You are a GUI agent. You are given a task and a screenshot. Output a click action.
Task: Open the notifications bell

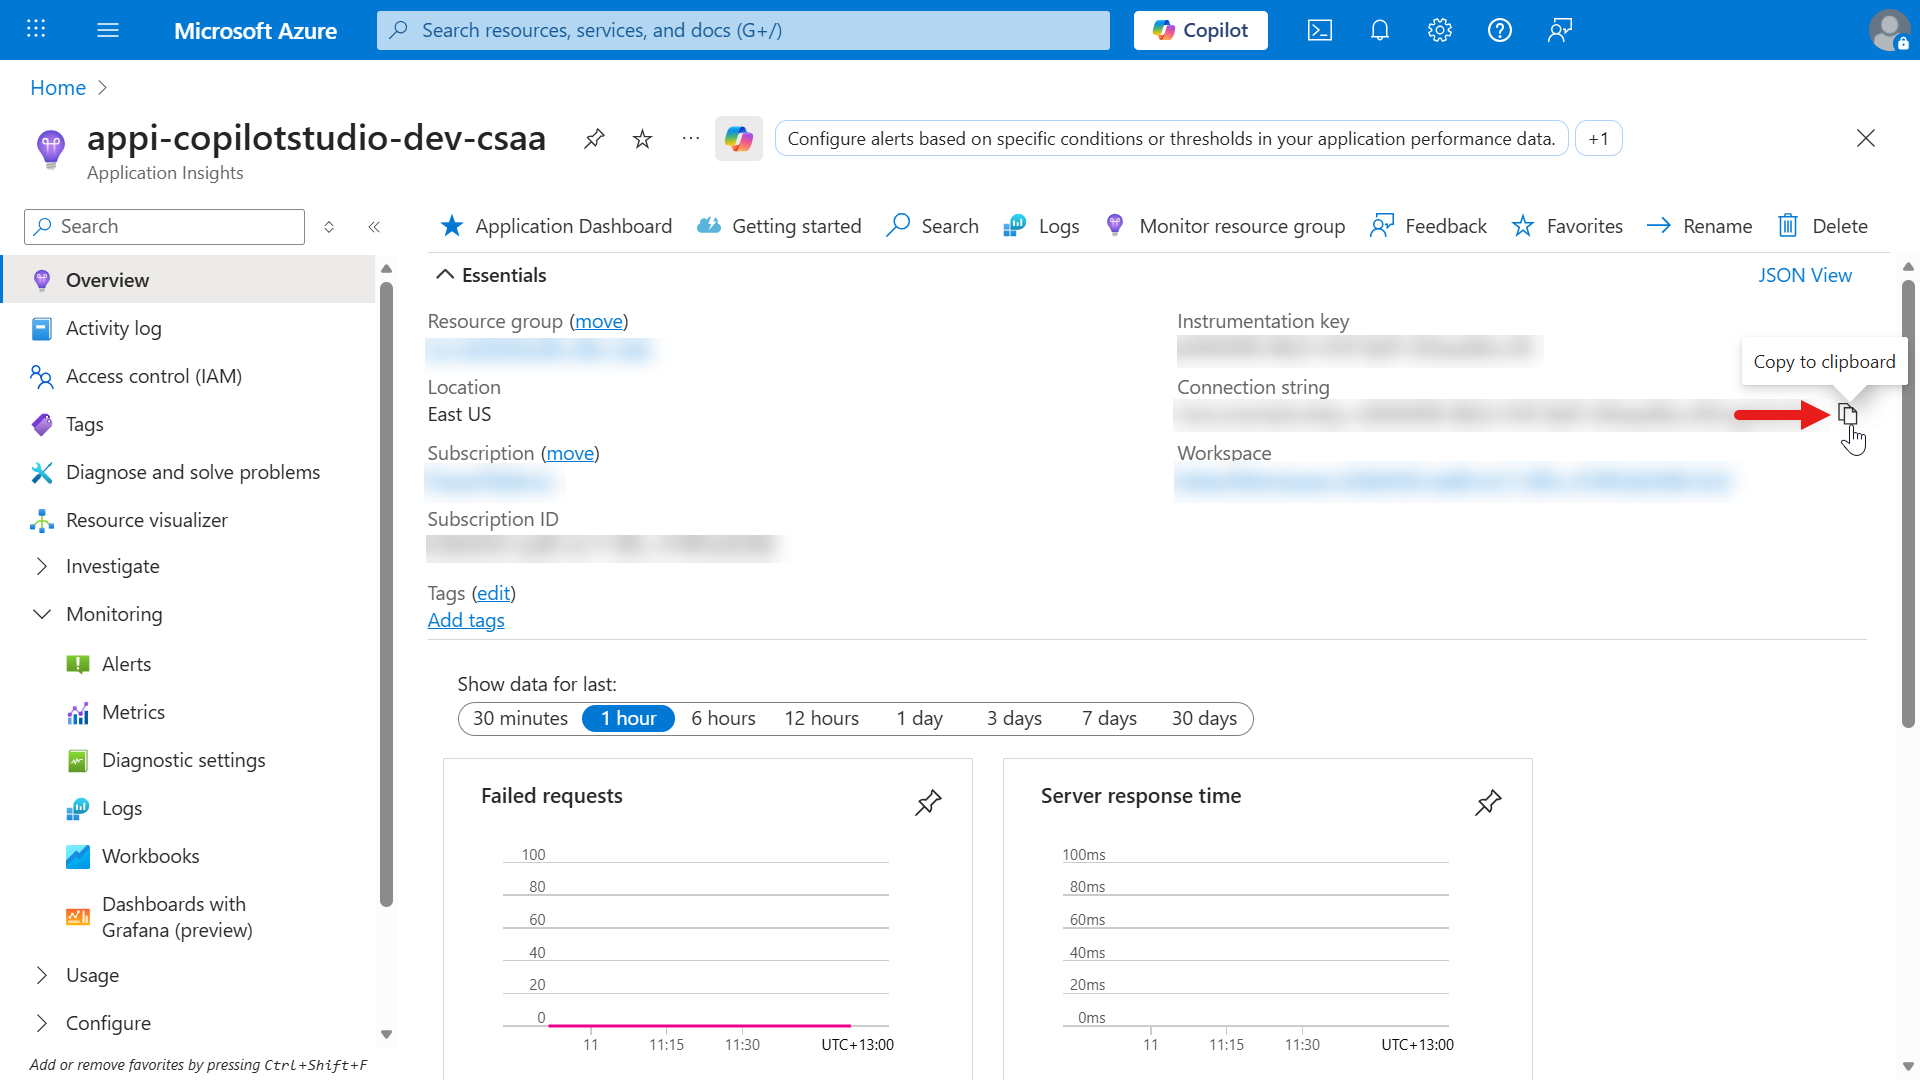click(x=1379, y=30)
